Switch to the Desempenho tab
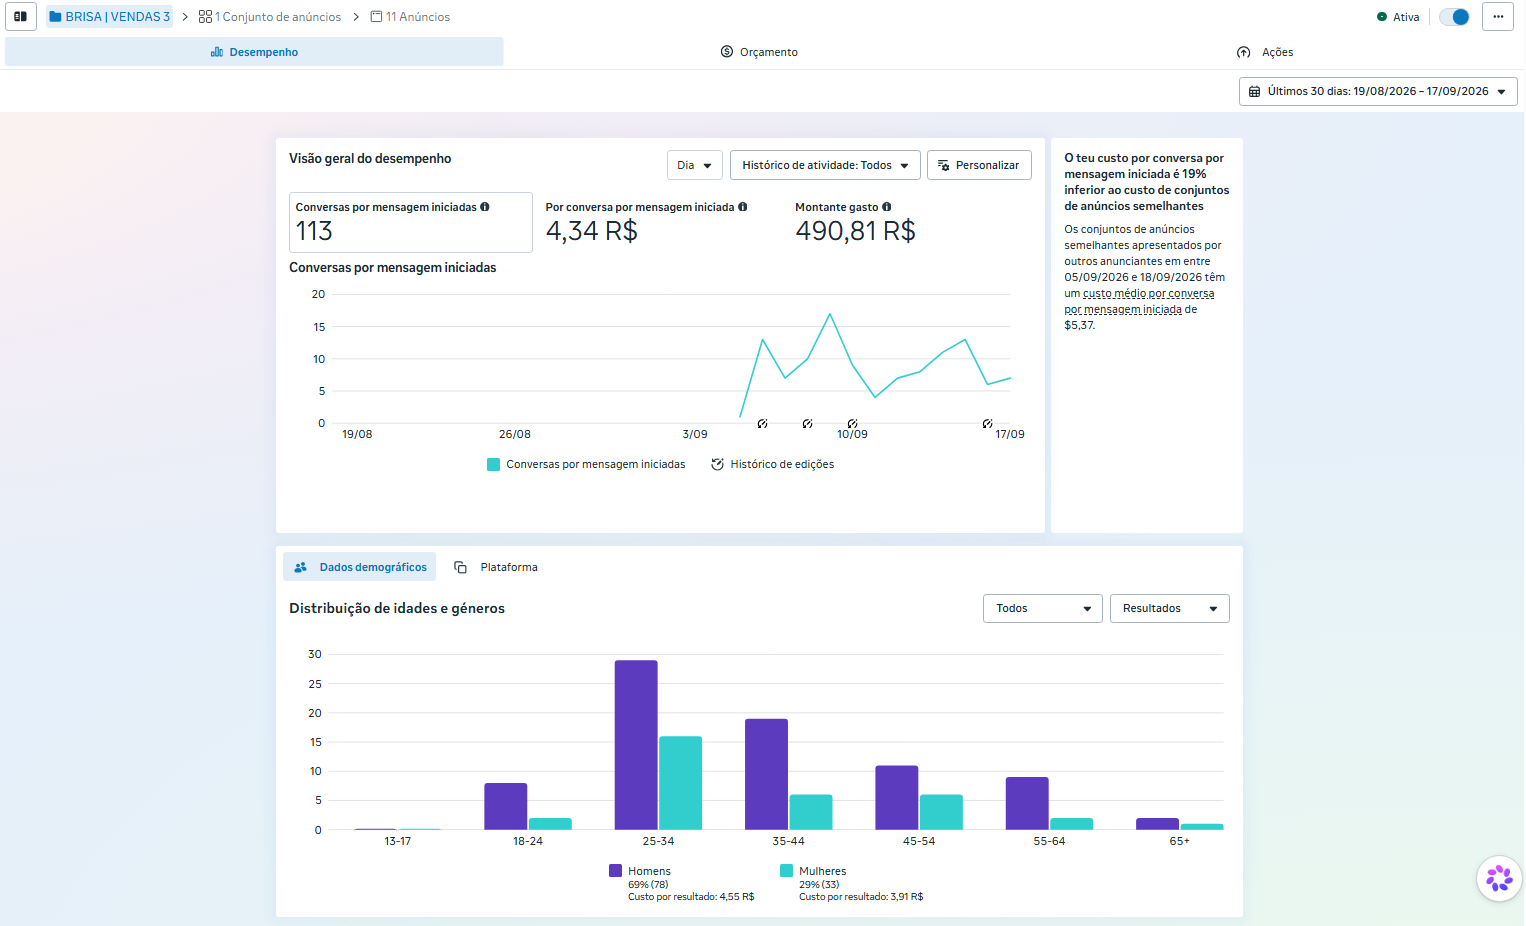 (254, 52)
